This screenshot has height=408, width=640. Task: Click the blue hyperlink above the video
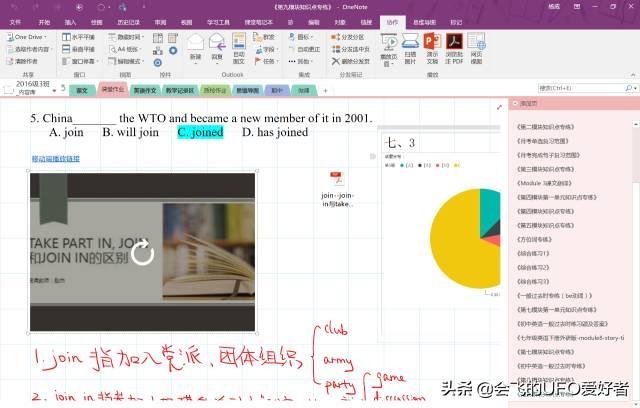(x=56, y=159)
